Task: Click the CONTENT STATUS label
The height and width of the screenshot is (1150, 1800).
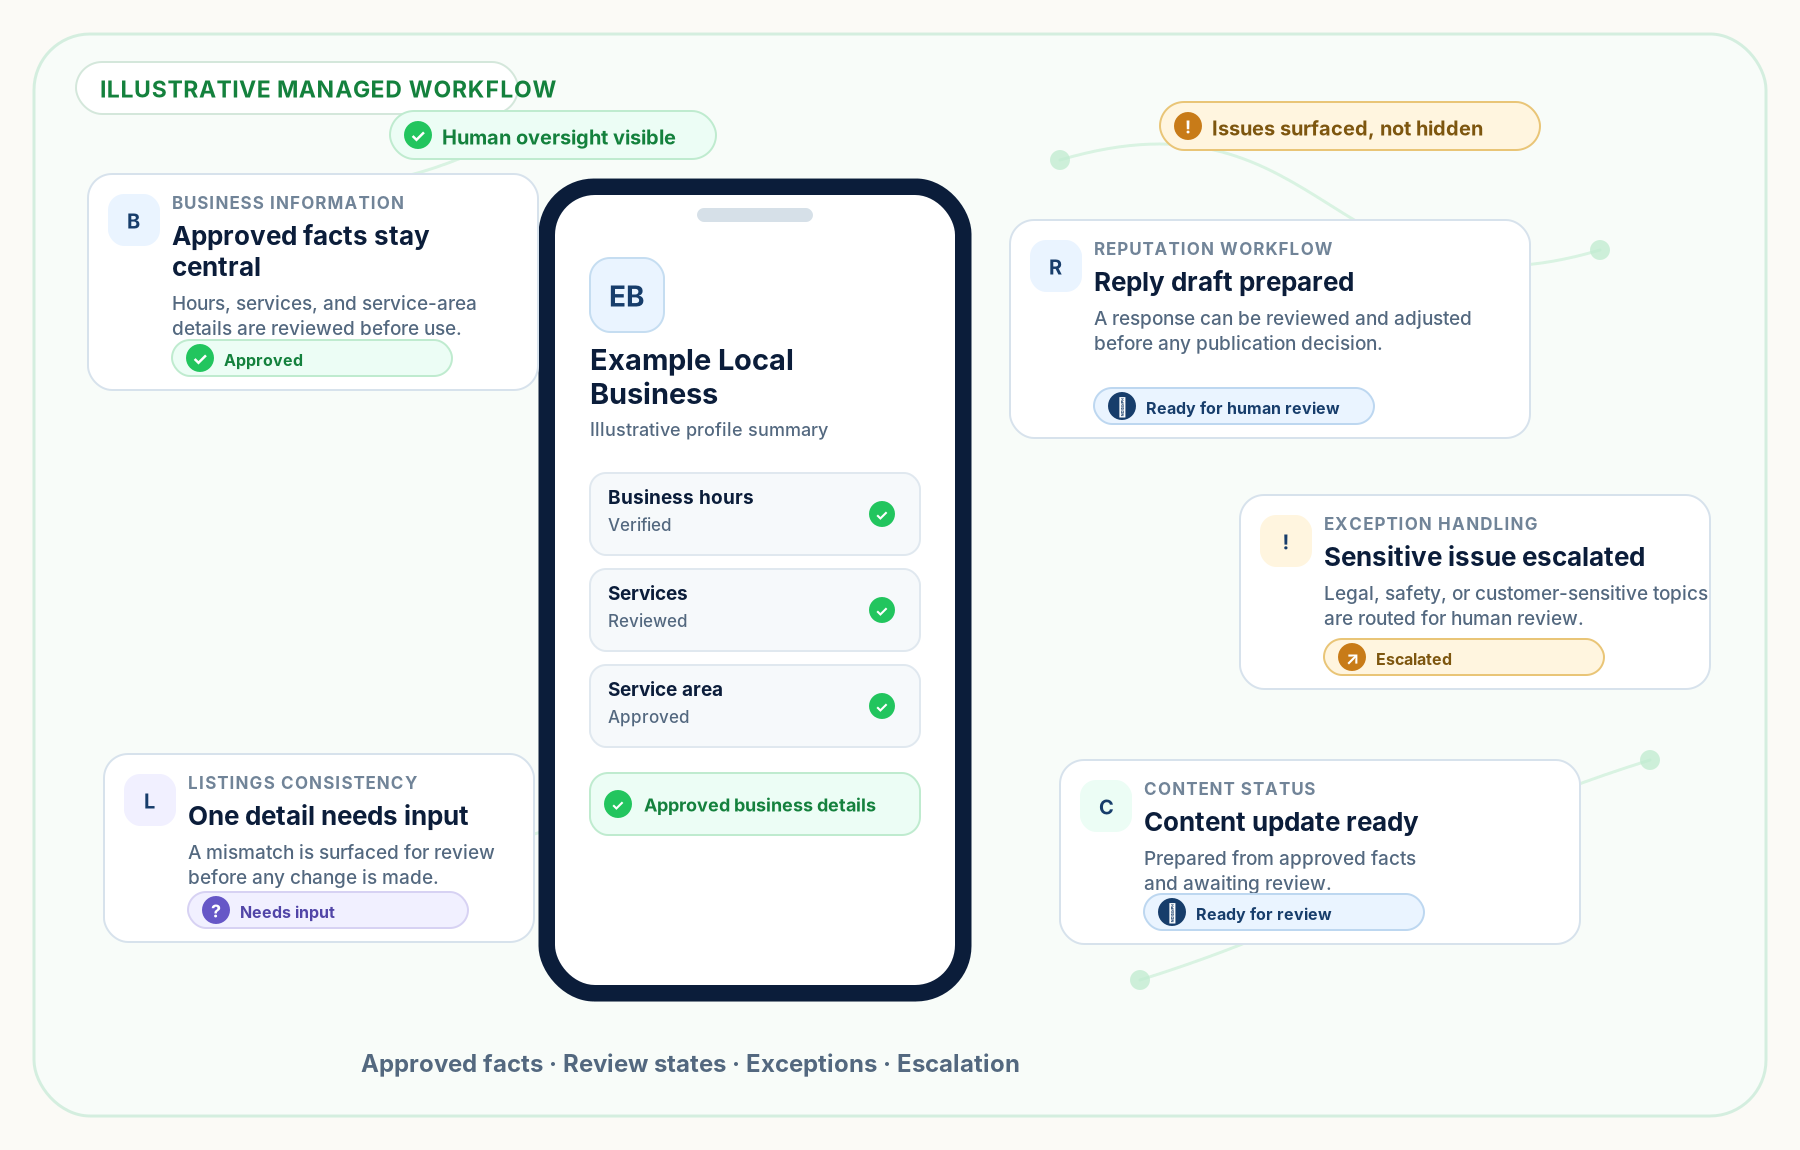Action: pos(1230,789)
